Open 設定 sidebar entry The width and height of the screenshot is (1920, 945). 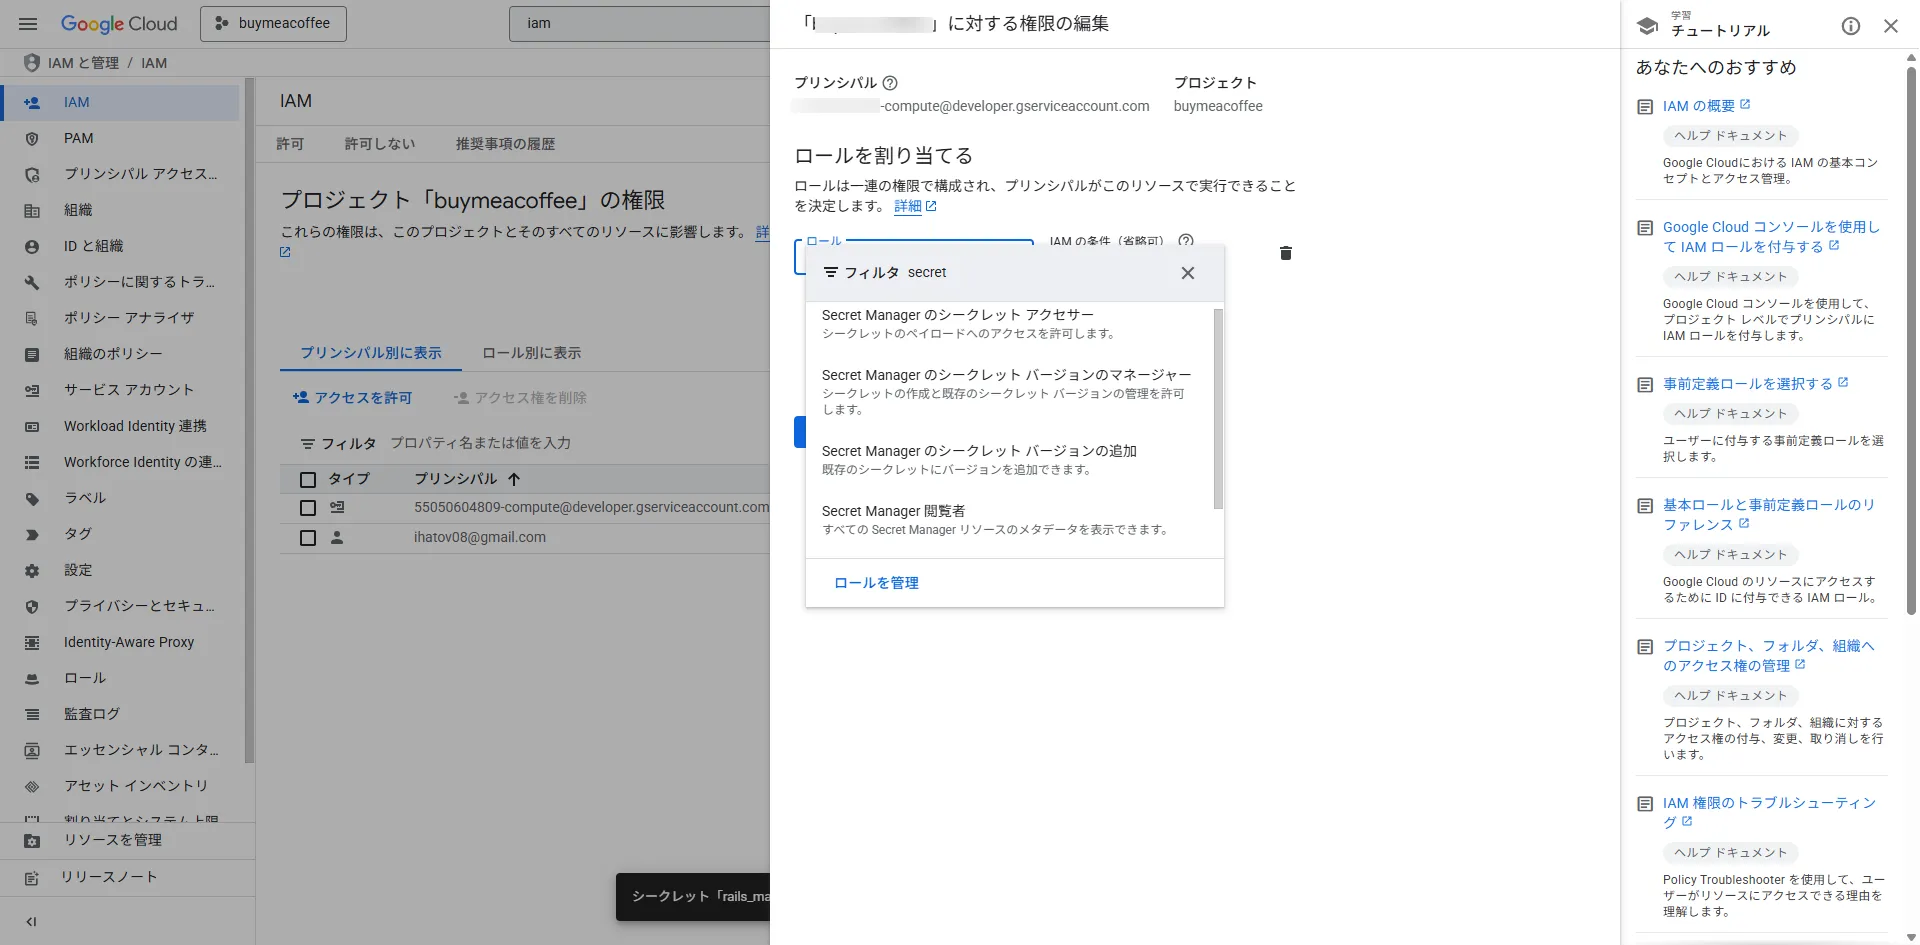pos(120,570)
